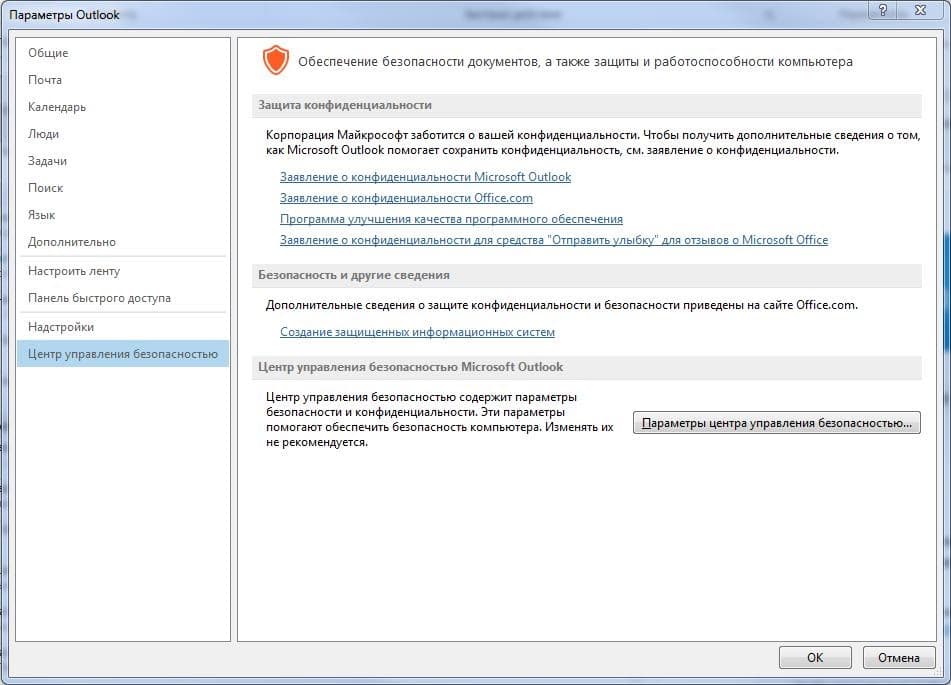Open the Надстройки category
The image size is (951, 685).
[123, 327]
